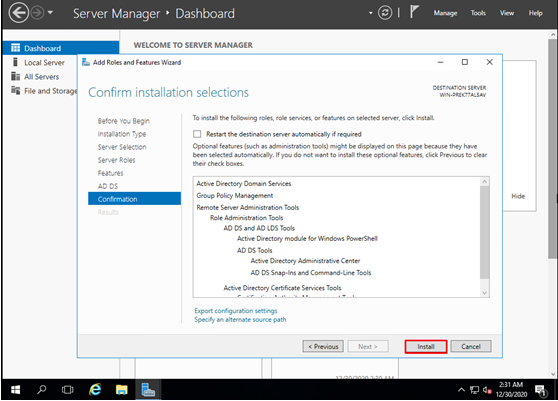Screen dimensions: 558x401
Task: Click the Dashboard grid icon
Action: pos(15,48)
